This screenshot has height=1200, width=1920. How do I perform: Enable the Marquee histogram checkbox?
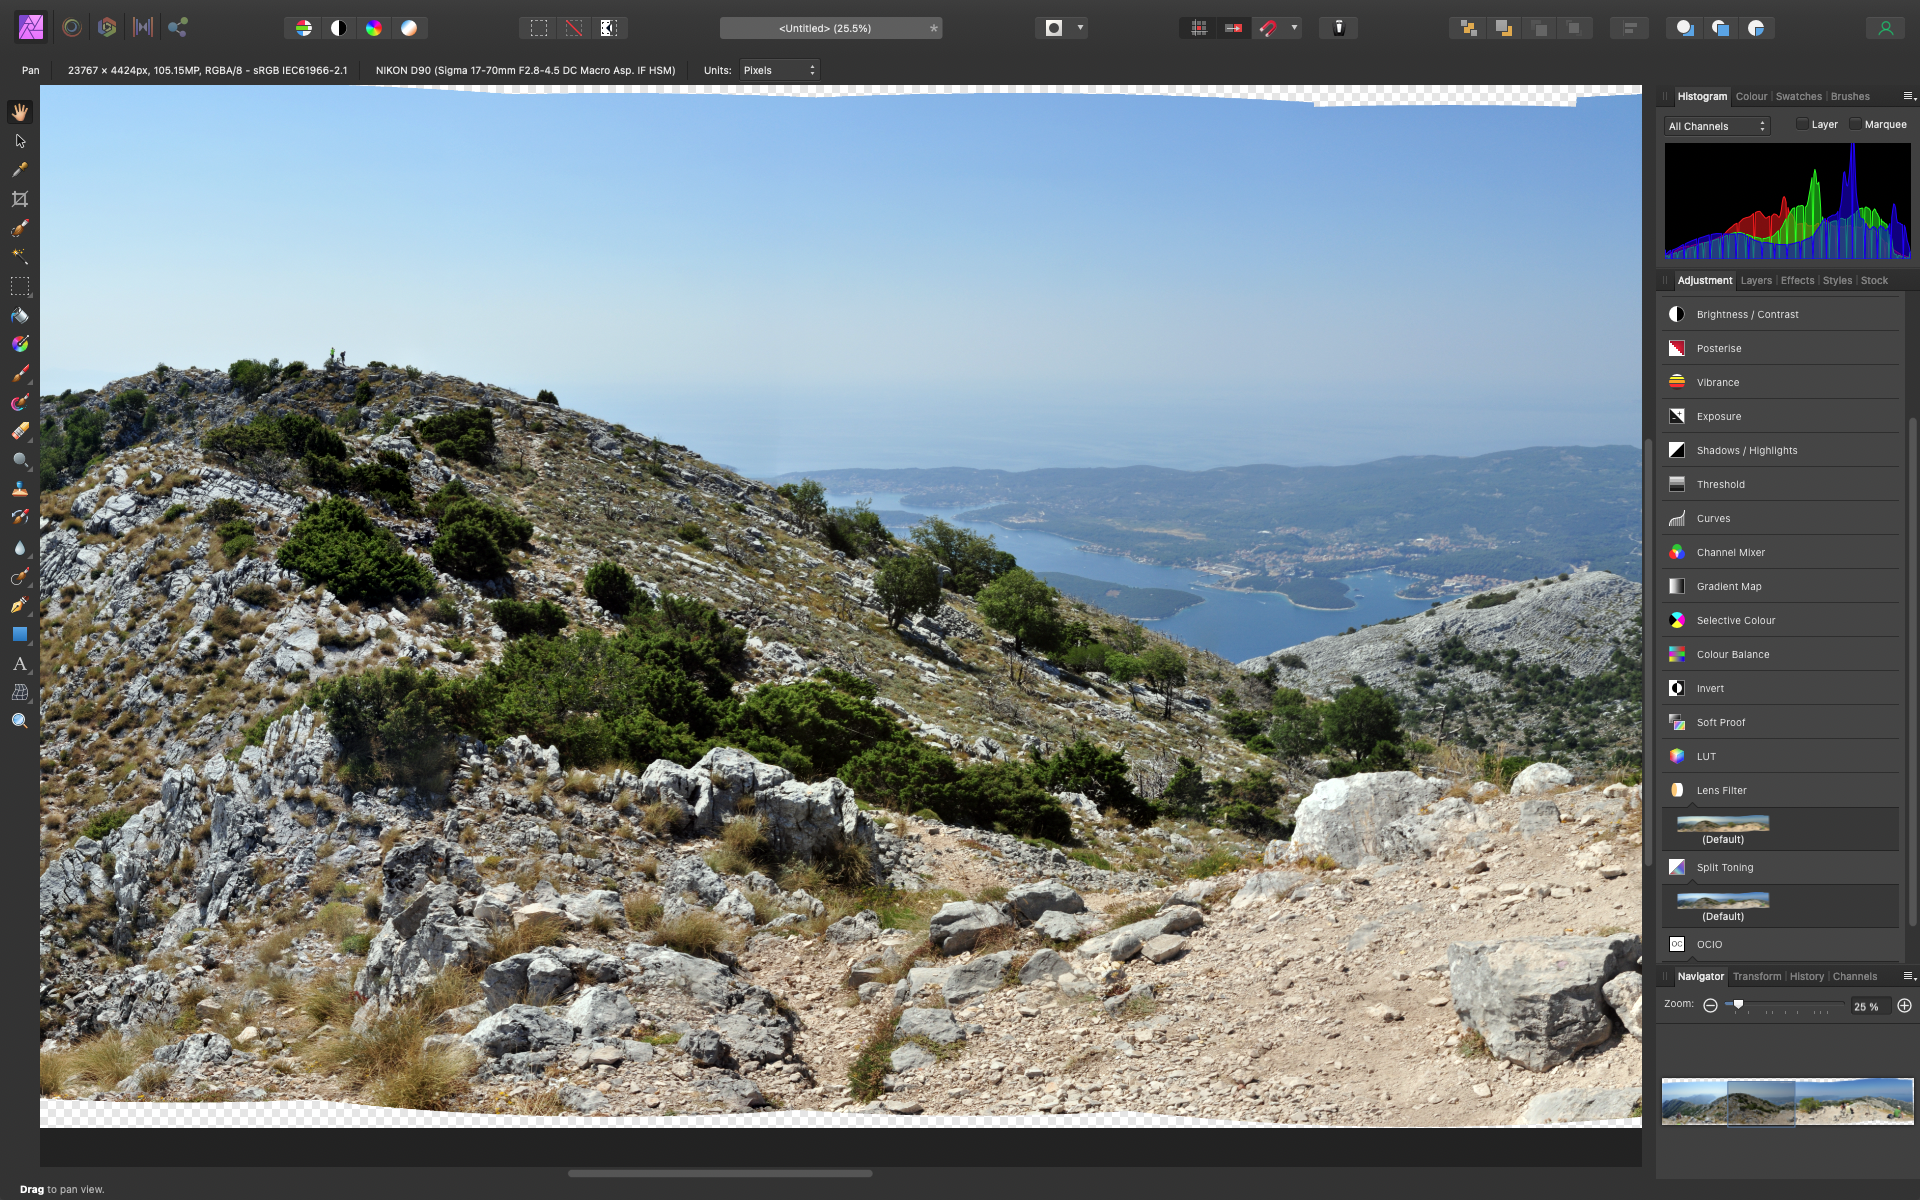coord(1857,124)
